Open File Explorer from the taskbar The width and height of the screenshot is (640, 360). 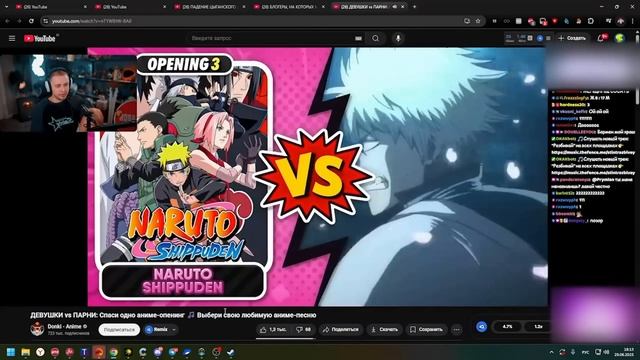25,352
